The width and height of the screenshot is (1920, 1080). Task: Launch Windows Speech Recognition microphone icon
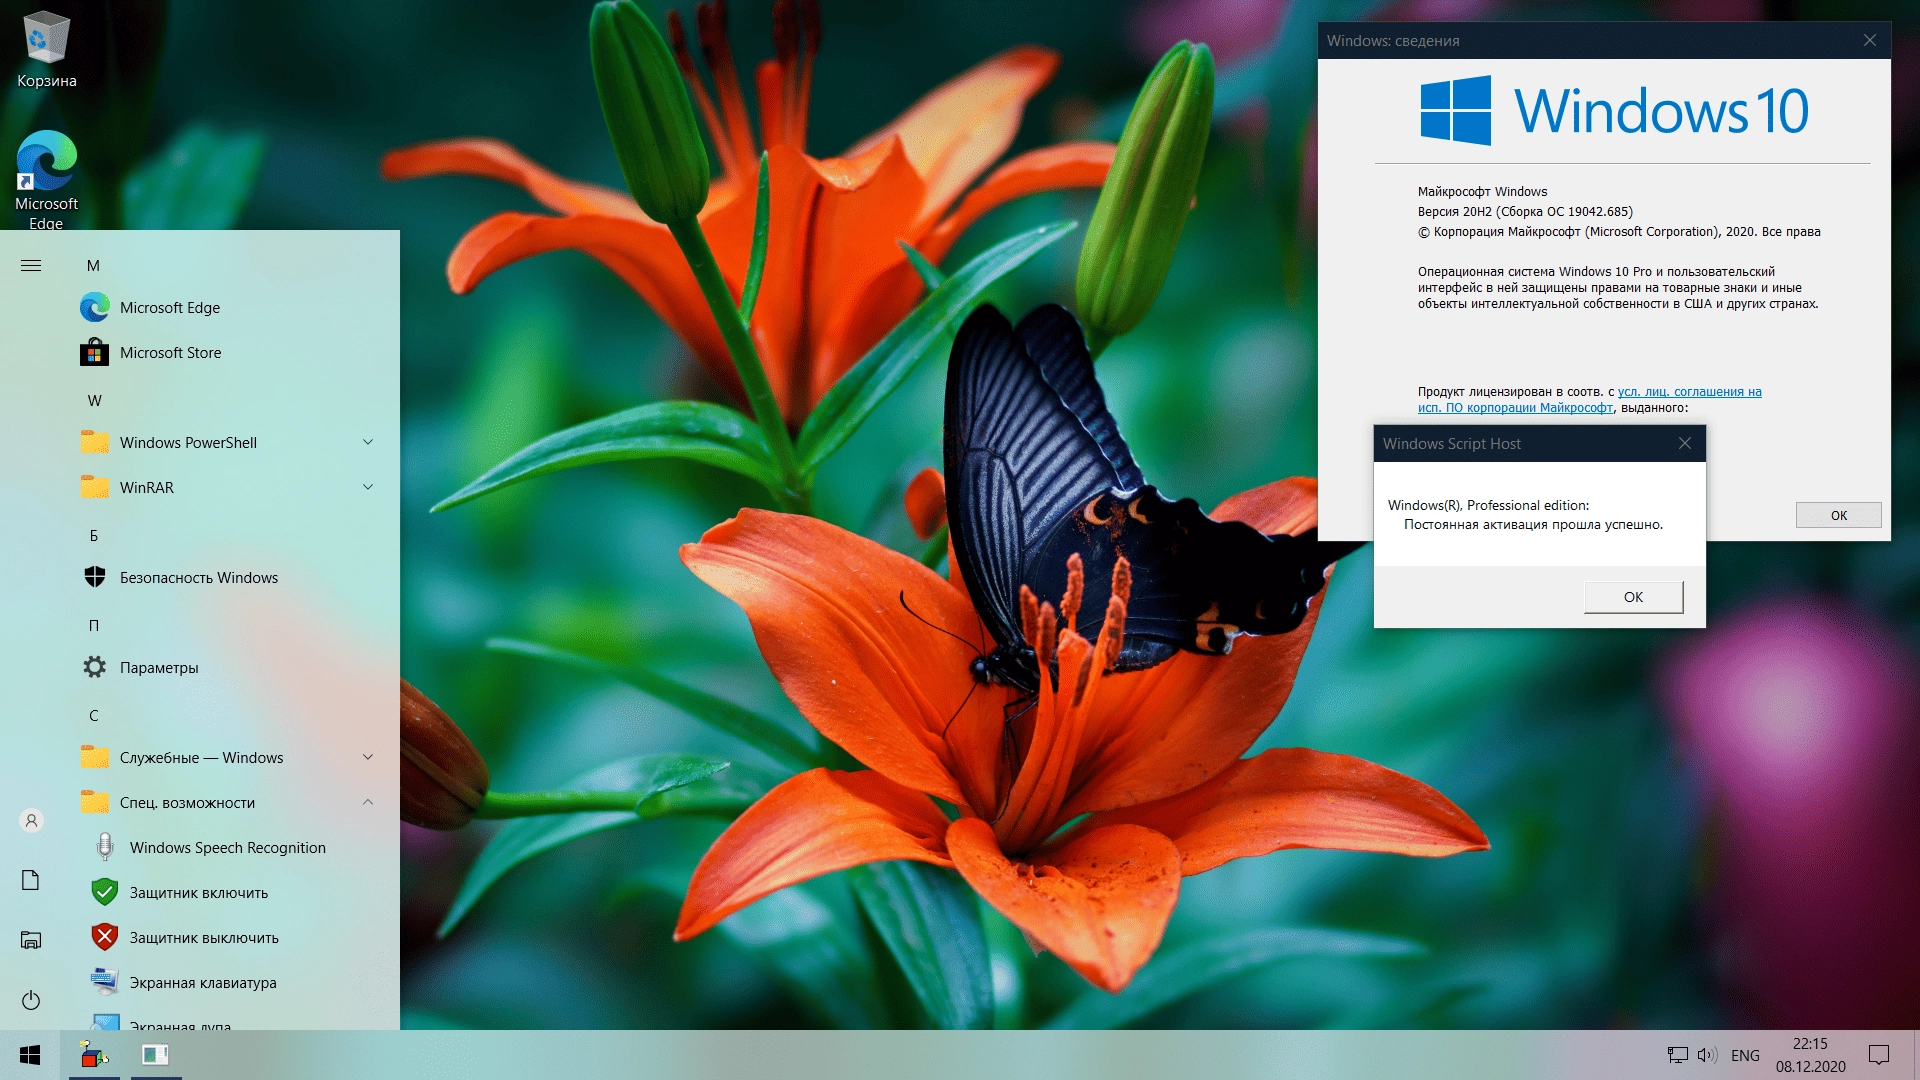click(x=104, y=847)
